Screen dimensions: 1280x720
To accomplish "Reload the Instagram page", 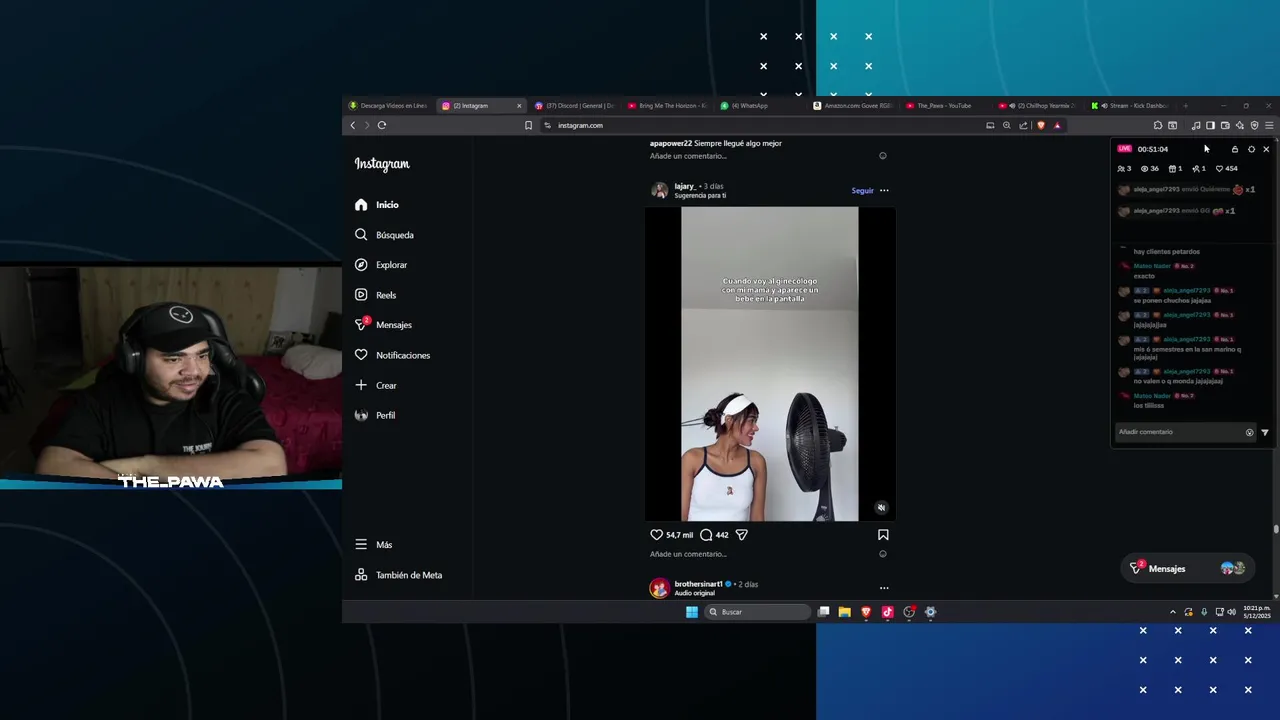I will [x=382, y=125].
